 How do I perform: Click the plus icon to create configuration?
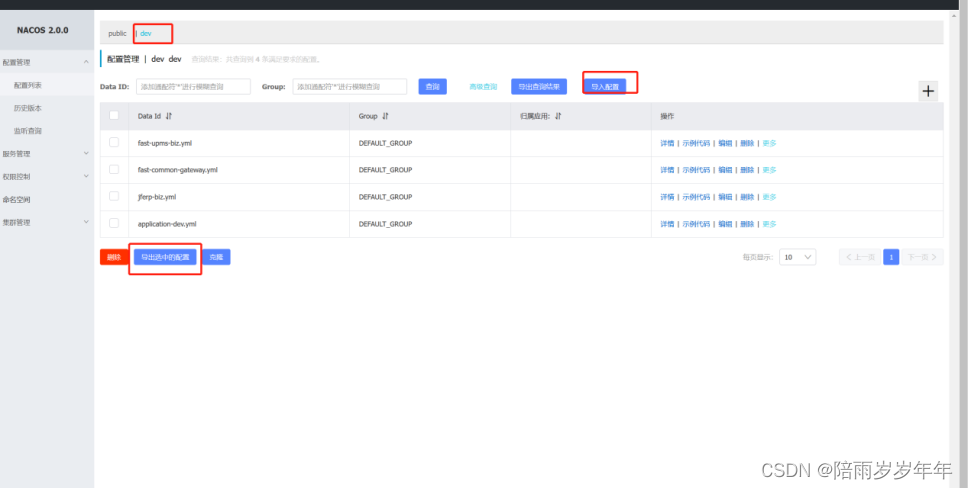point(928,91)
